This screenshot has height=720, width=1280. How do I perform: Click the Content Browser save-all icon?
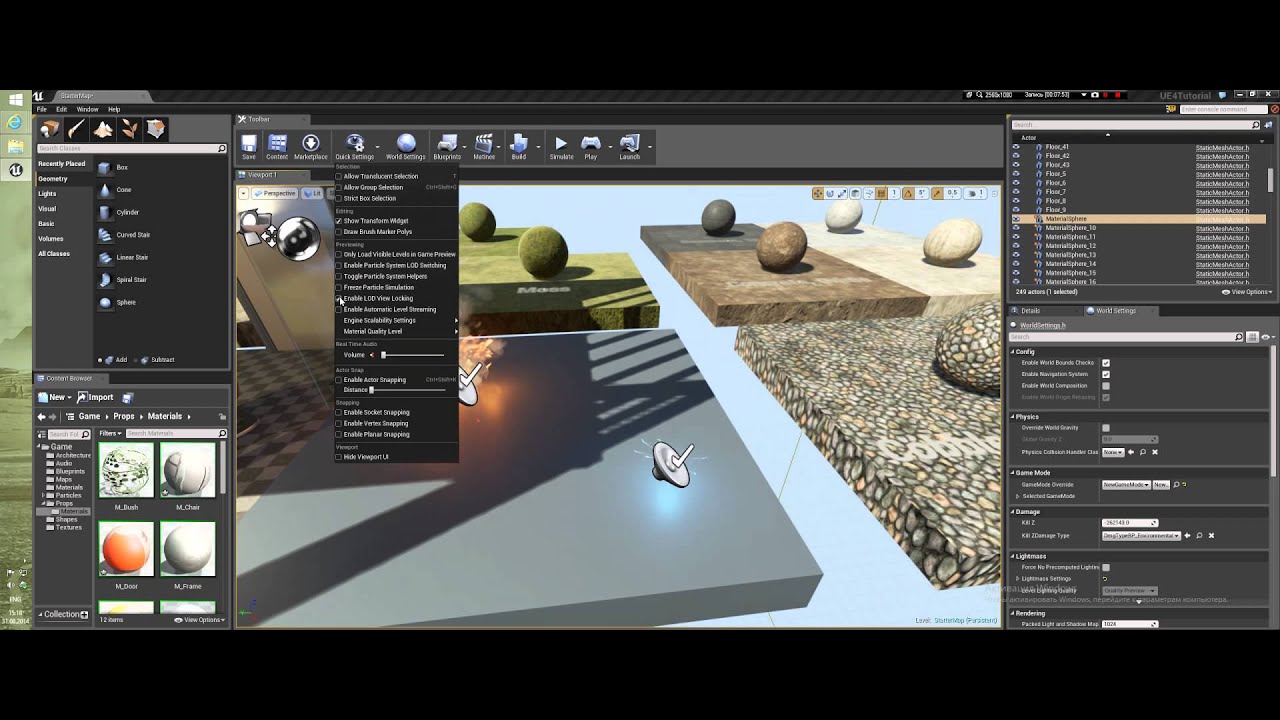pyautogui.click(x=127, y=398)
